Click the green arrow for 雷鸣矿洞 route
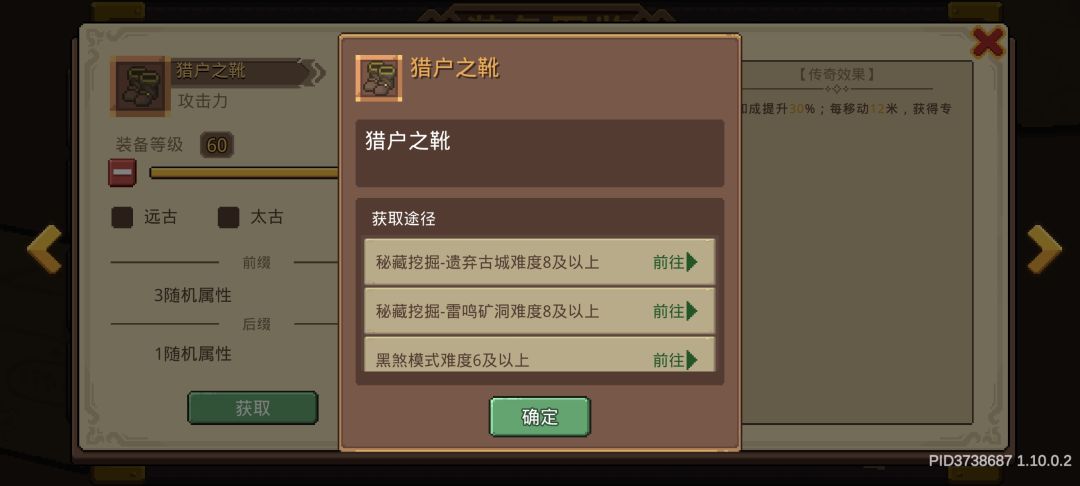The width and height of the screenshot is (1080, 486). pyautogui.click(x=692, y=311)
